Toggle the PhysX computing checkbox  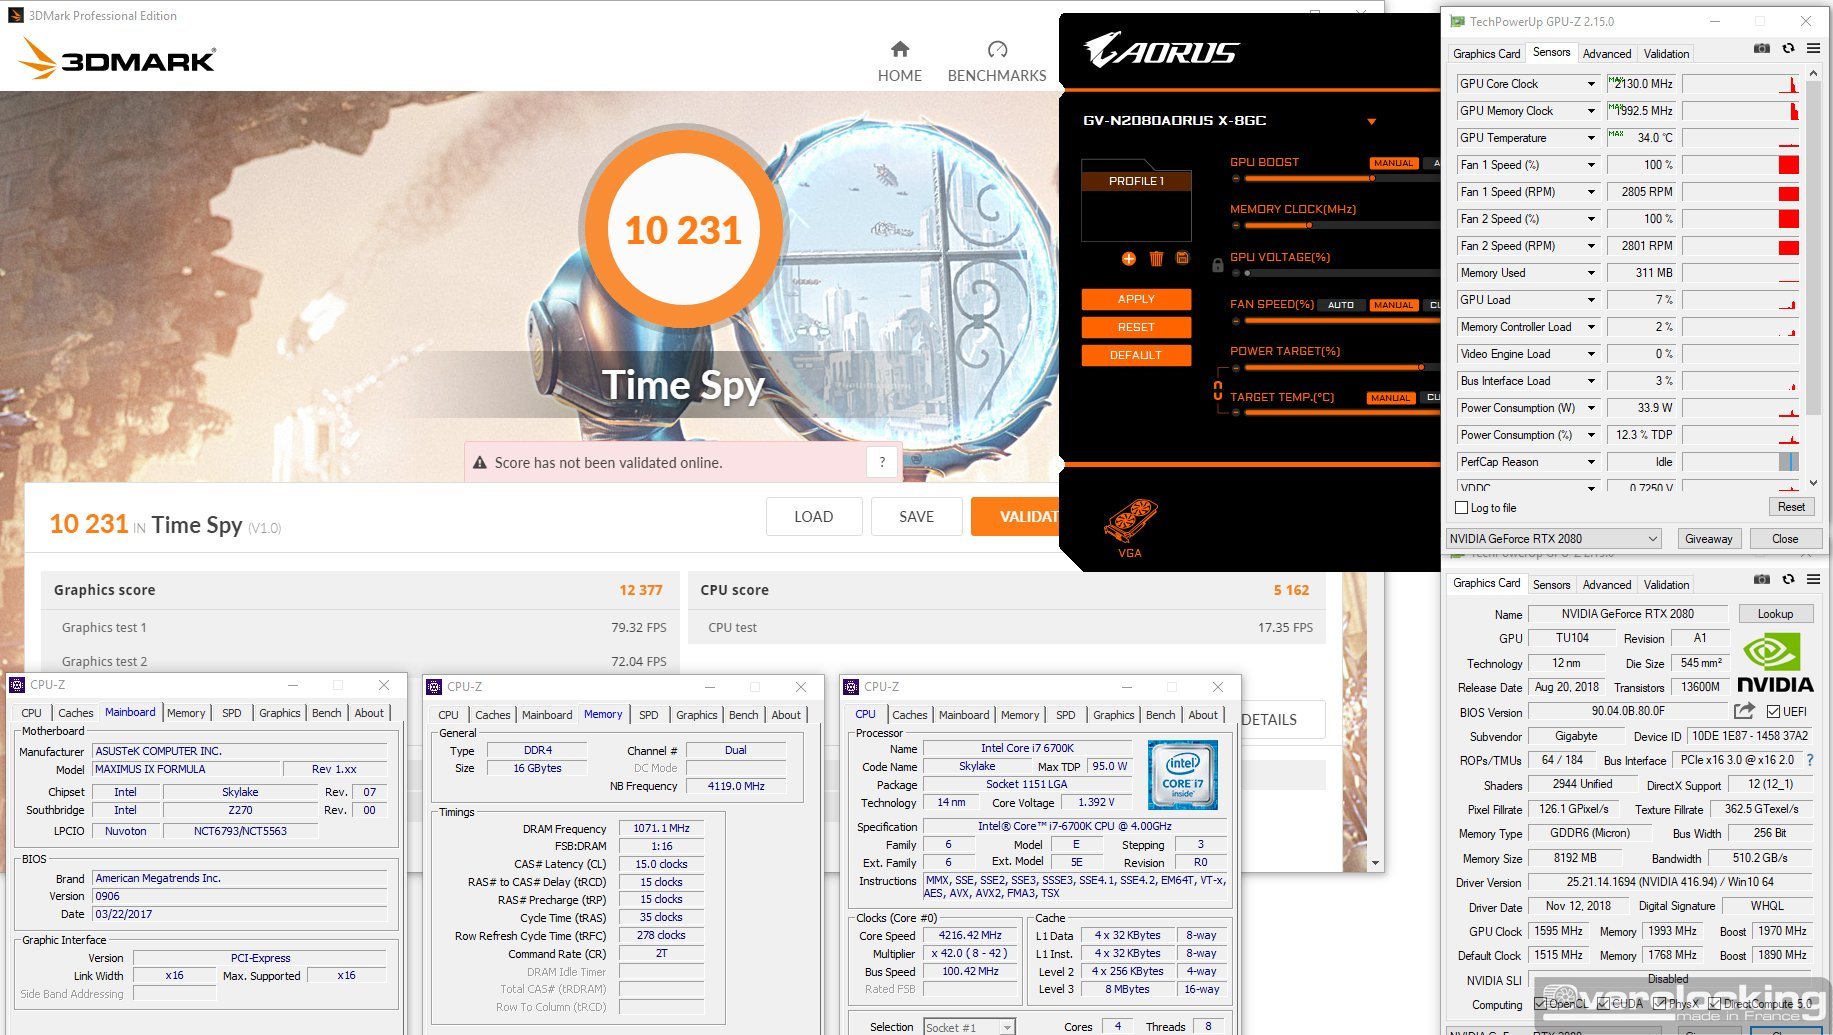tap(1660, 1004)
